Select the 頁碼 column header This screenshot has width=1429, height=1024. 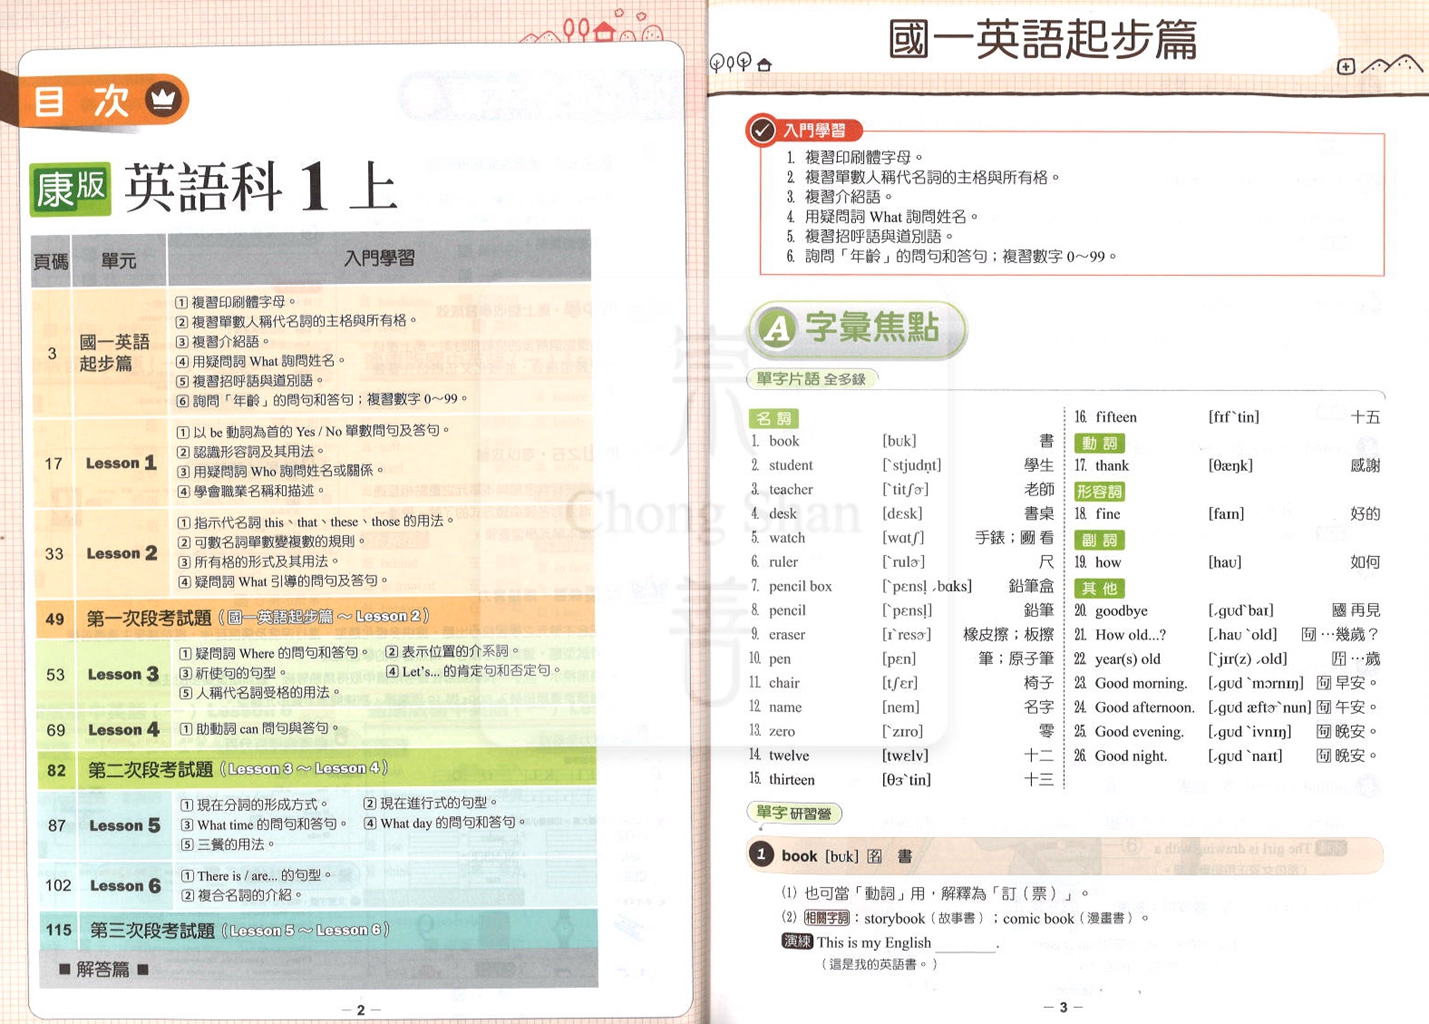51,262
